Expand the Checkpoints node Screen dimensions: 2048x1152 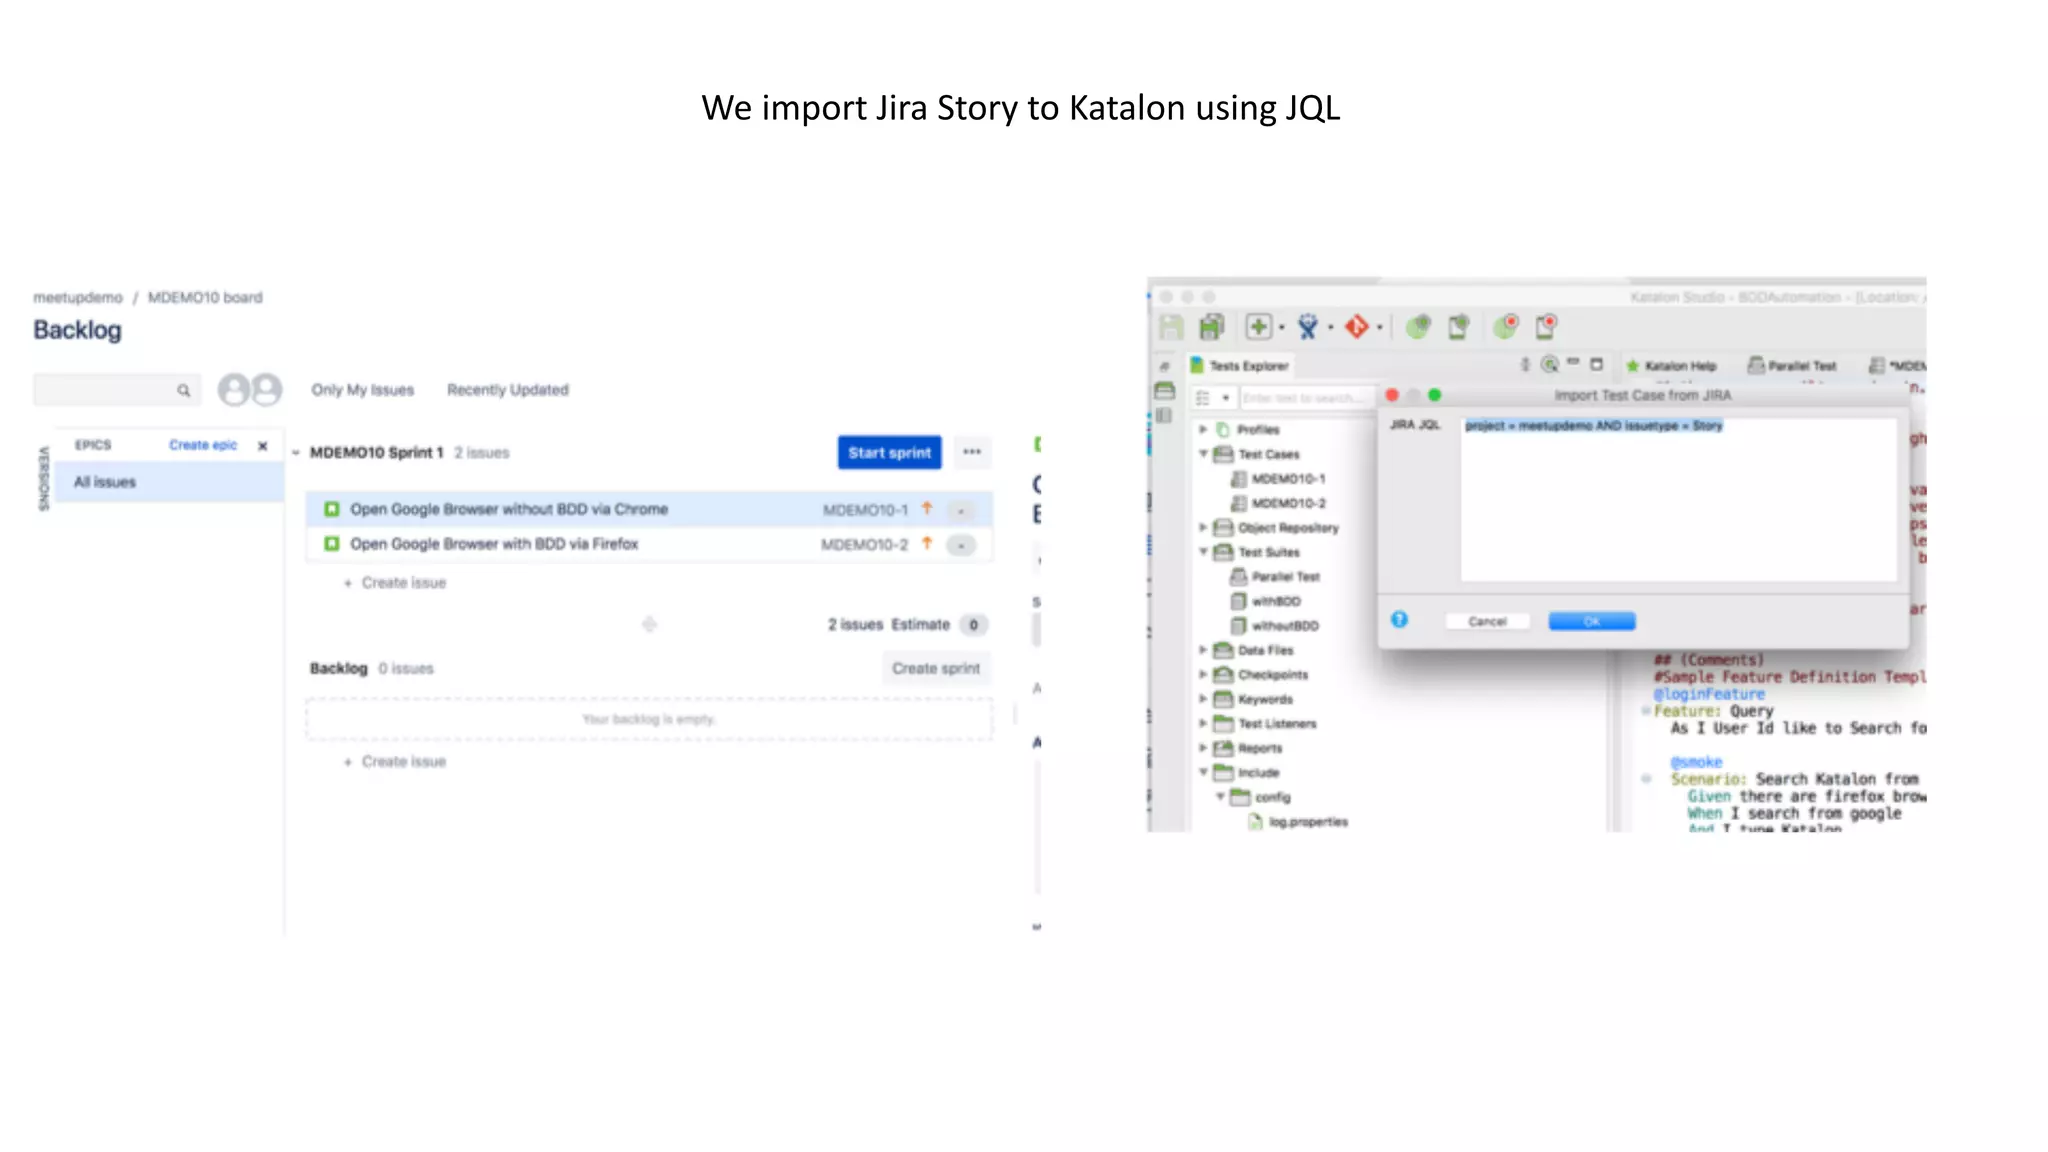(1204, 674)
